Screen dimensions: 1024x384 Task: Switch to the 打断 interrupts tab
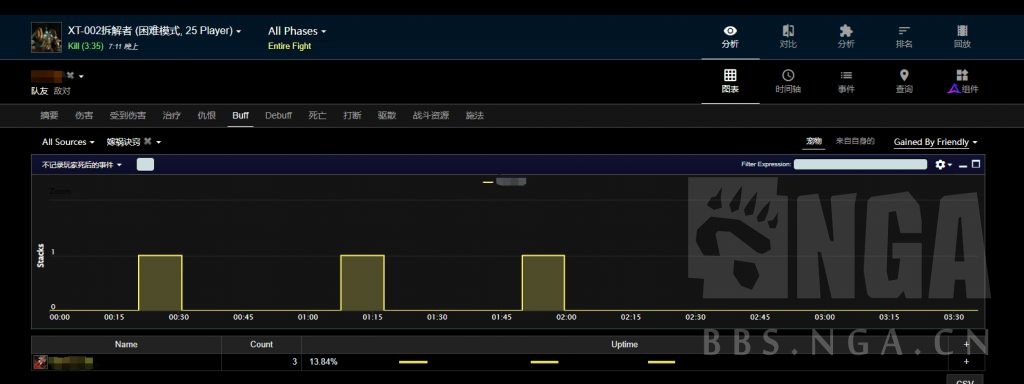point(352,116)
